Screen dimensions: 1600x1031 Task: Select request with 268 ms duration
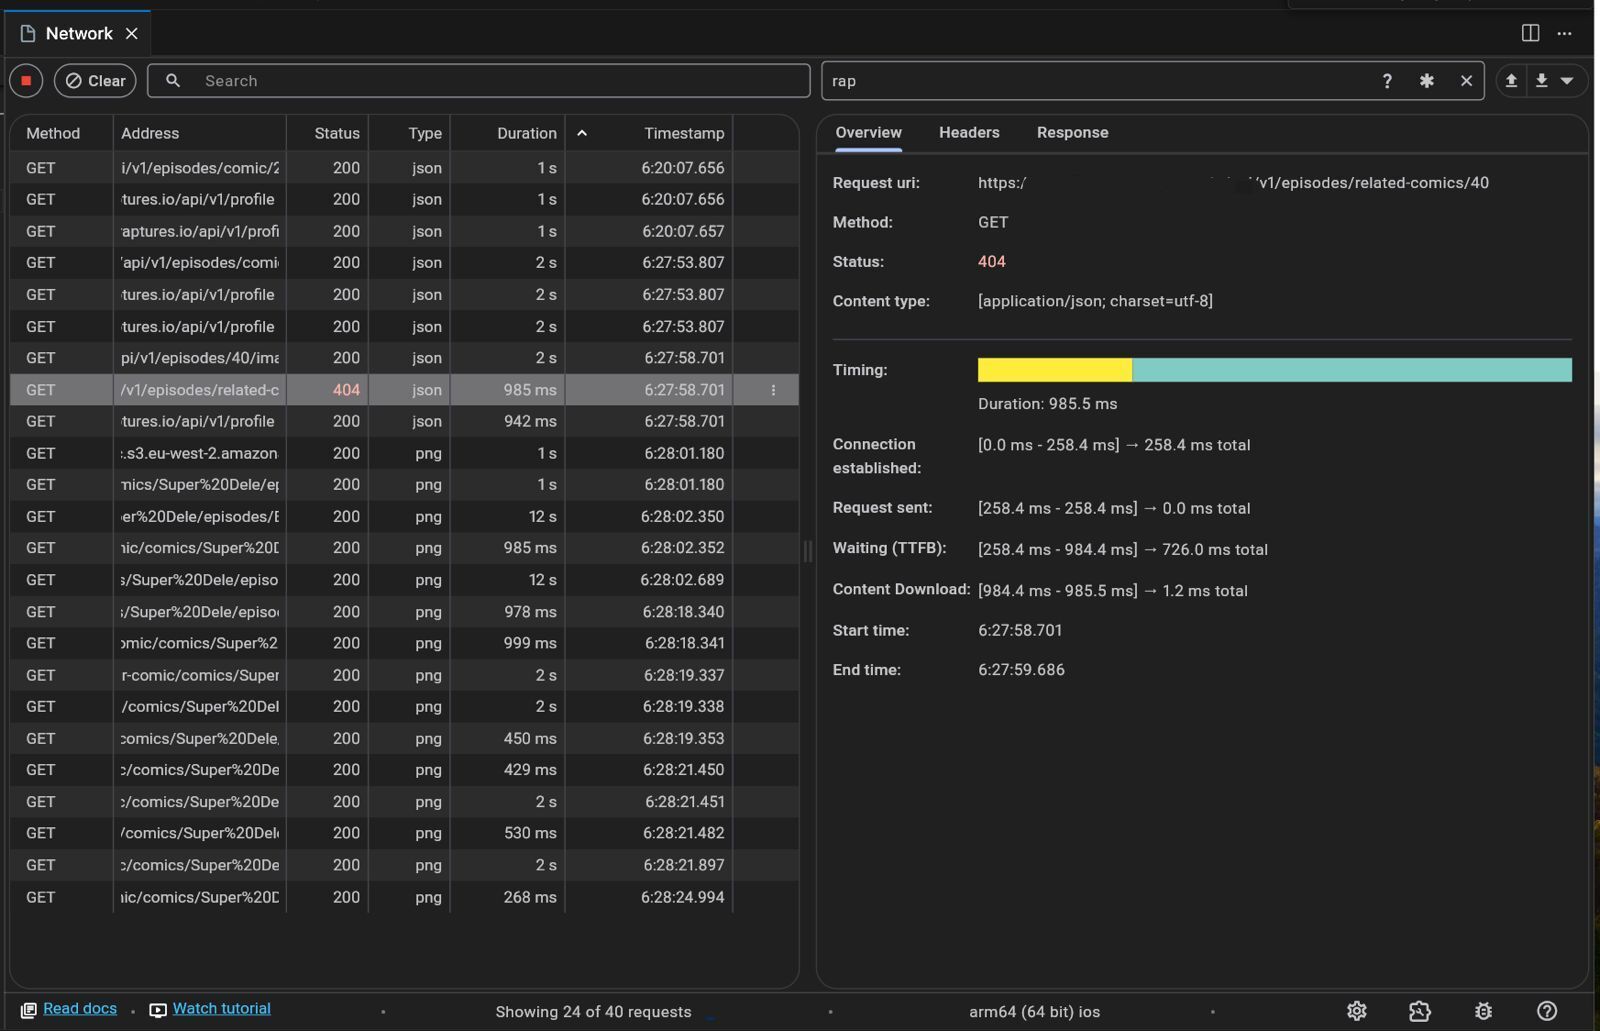tap(404, 898)
